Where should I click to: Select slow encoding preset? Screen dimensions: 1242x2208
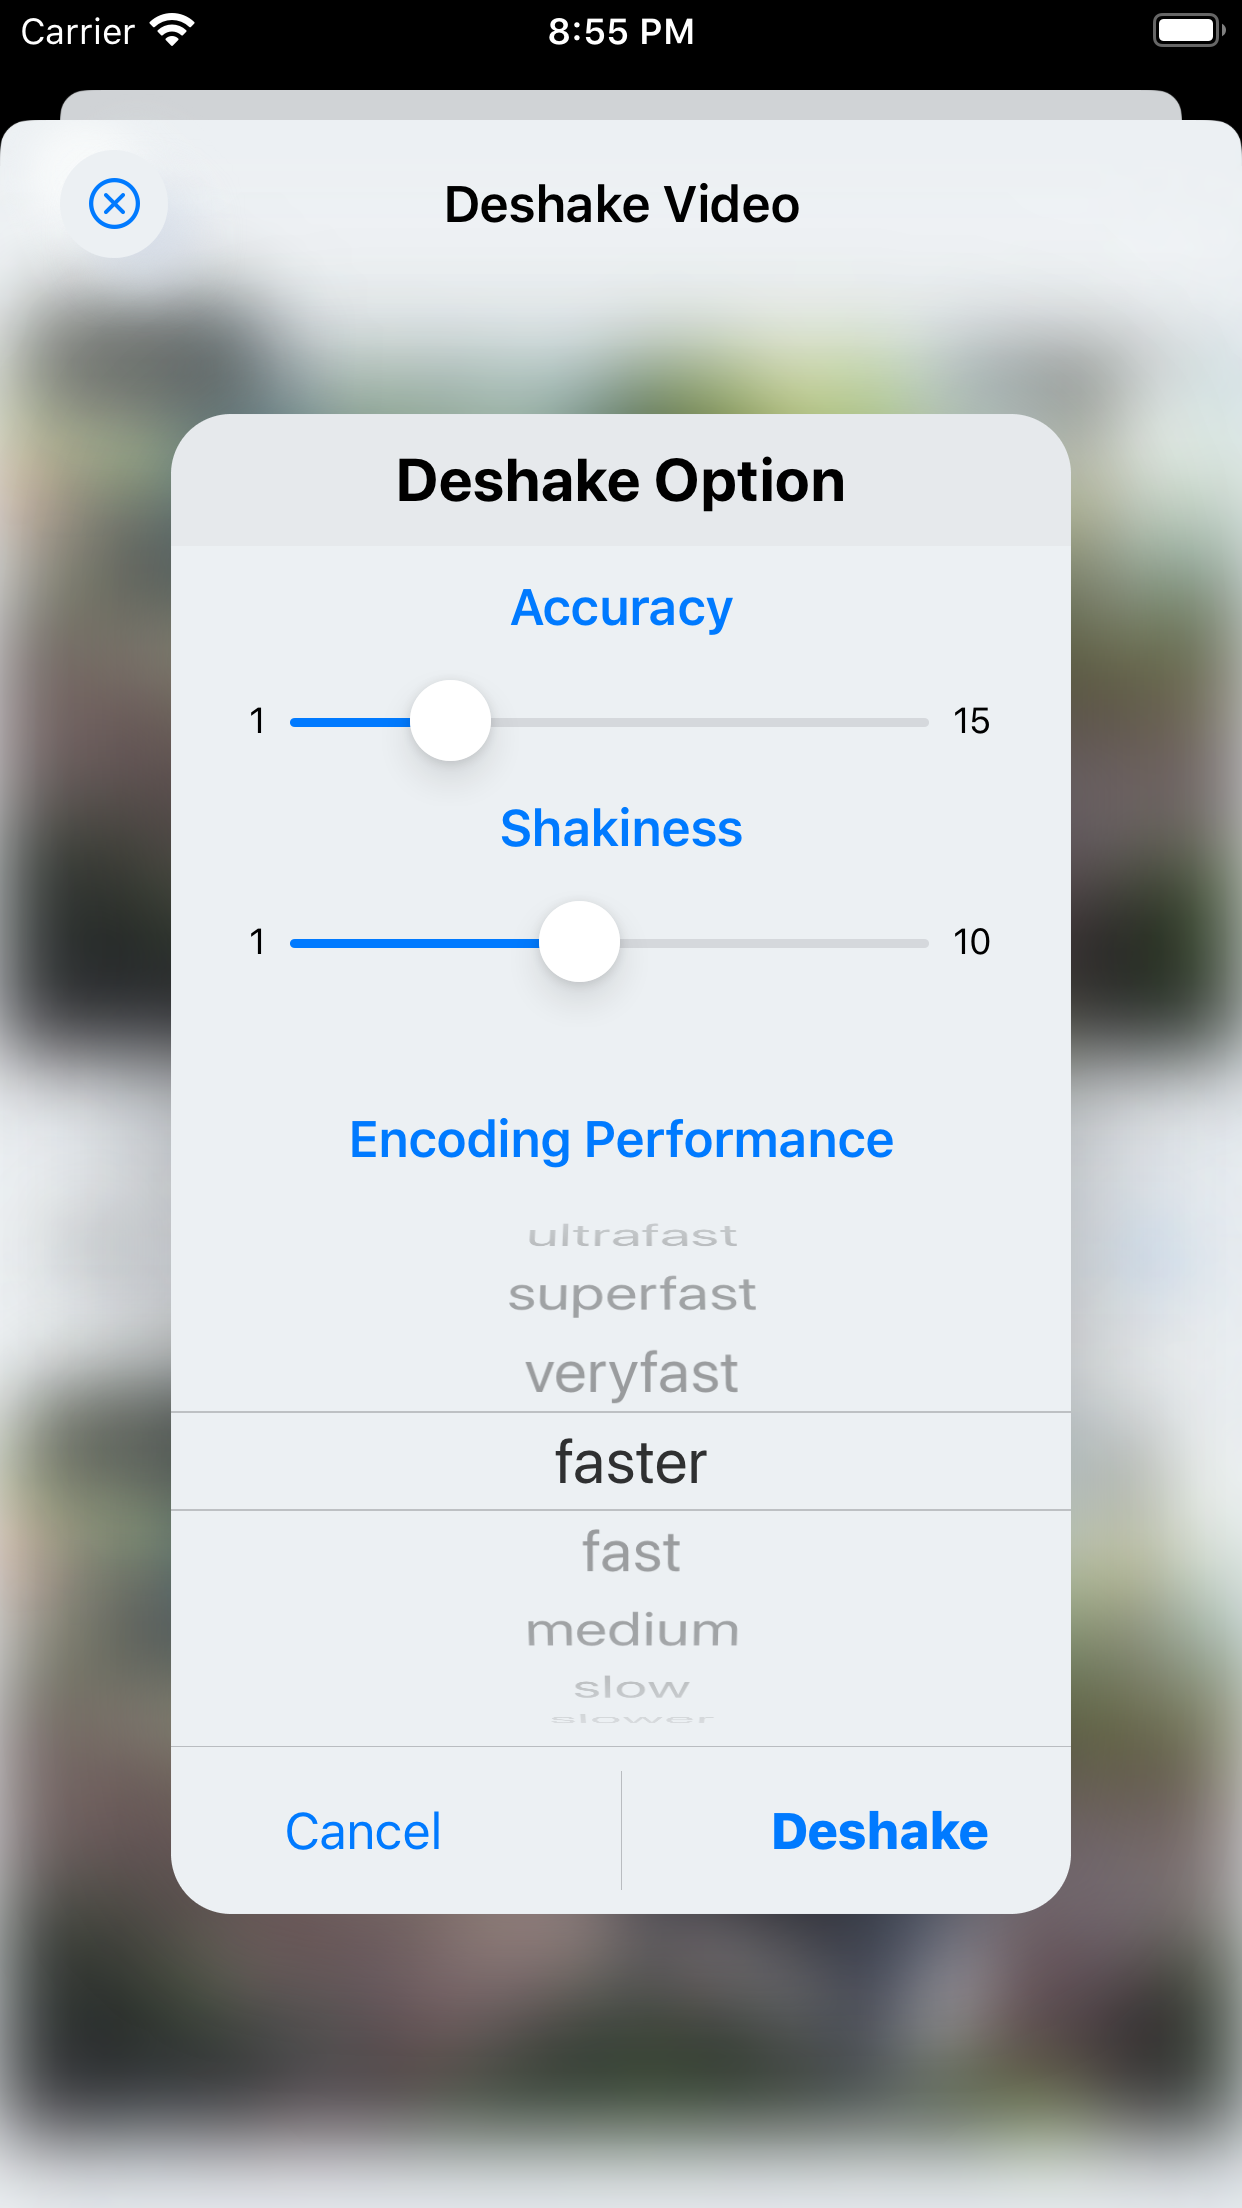632,1688
